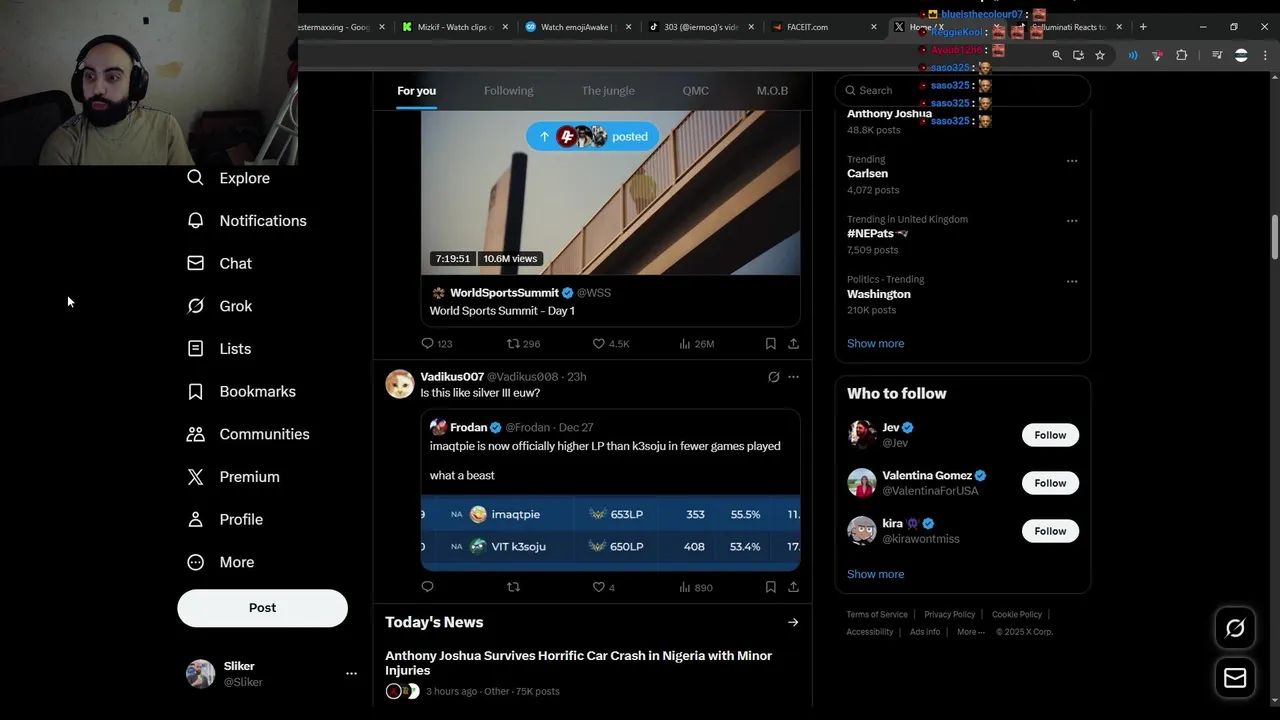Bookmark the World Sports Summit post
Screen dimensions: 1280x720
tap(771, 343)
